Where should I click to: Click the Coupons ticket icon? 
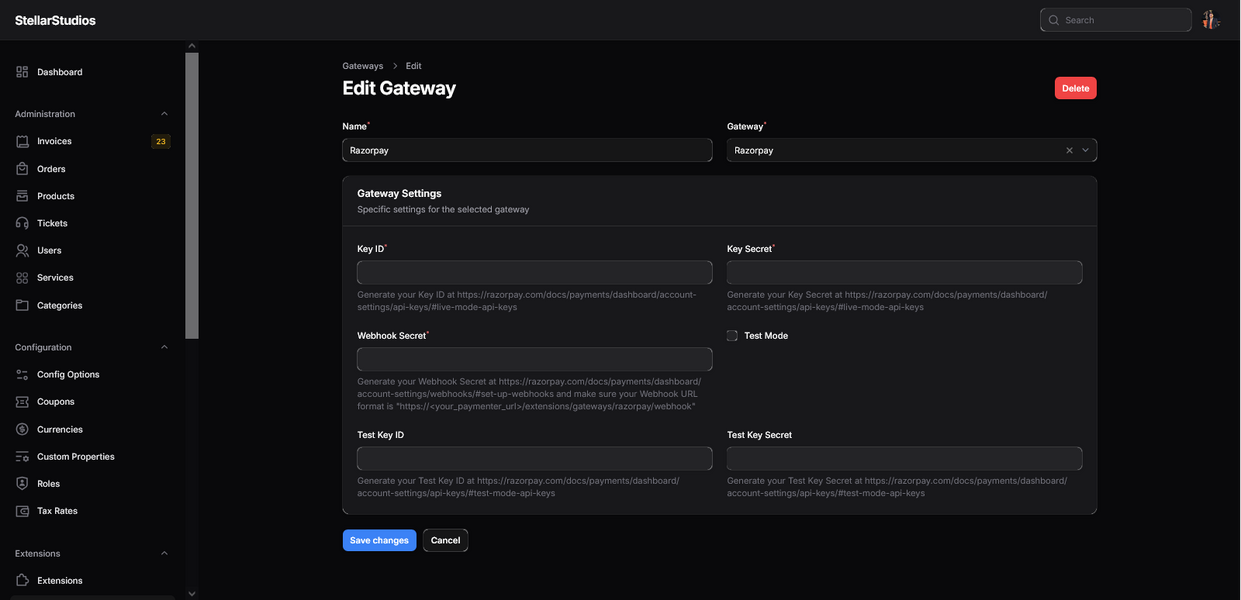pyautogui.click(x=22, y=401)
